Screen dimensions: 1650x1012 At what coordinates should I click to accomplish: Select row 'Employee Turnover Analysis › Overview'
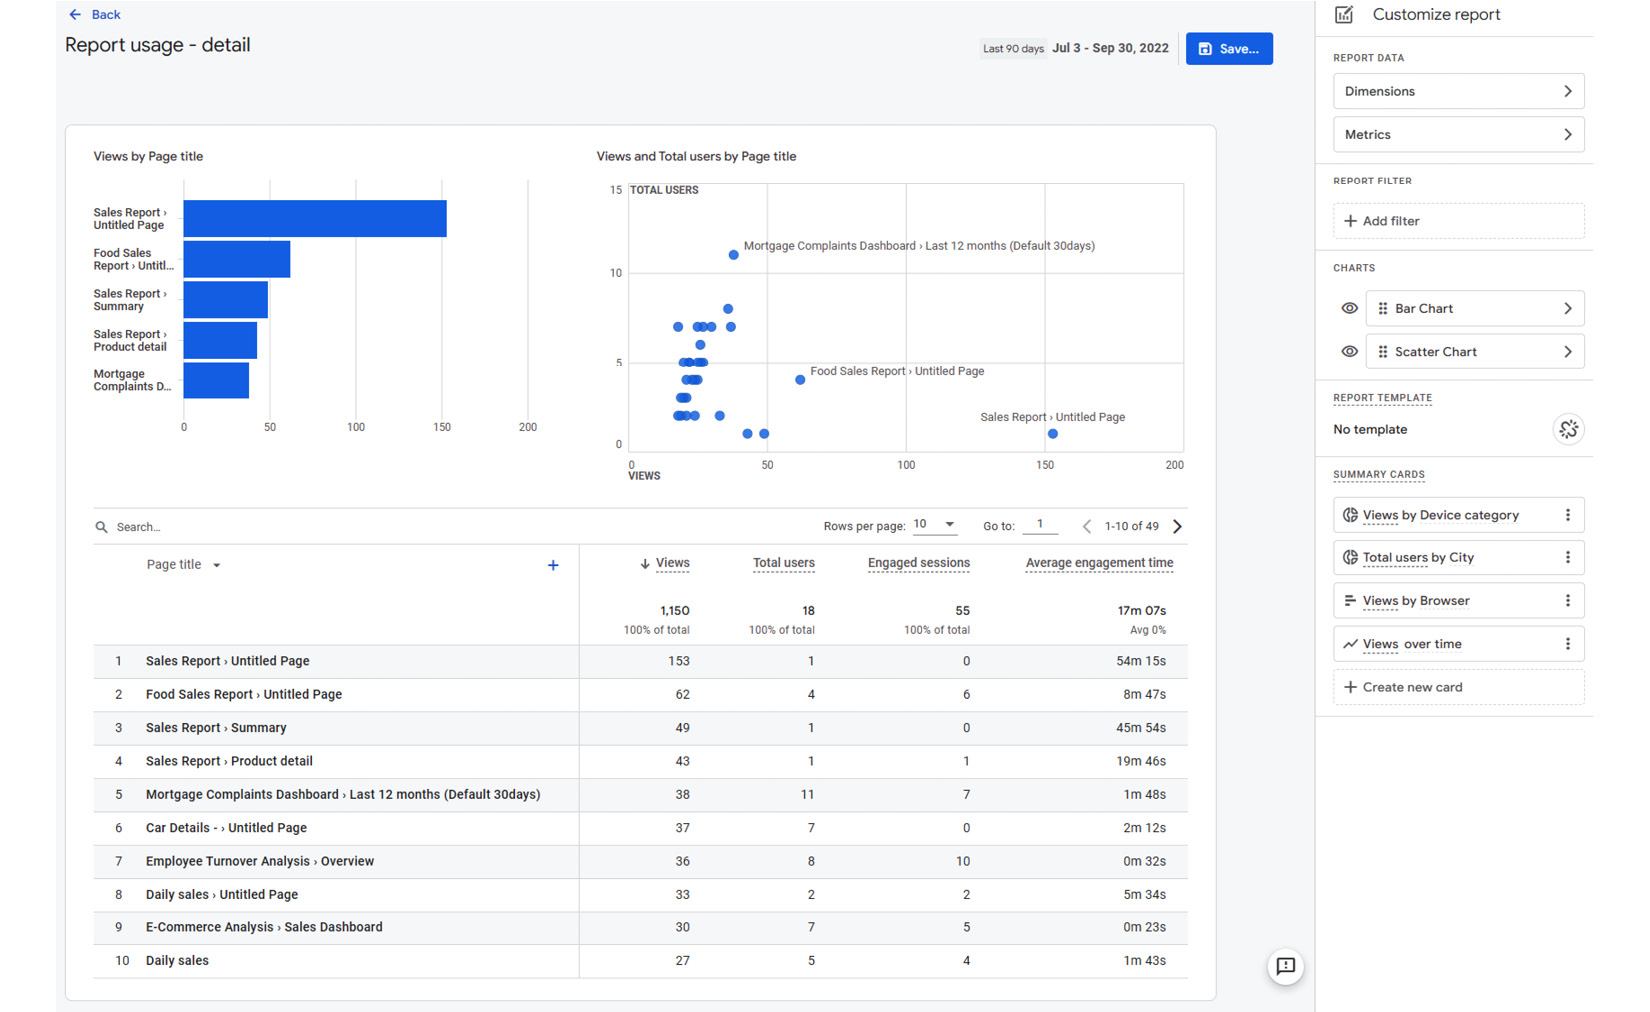tap(640, 861)
